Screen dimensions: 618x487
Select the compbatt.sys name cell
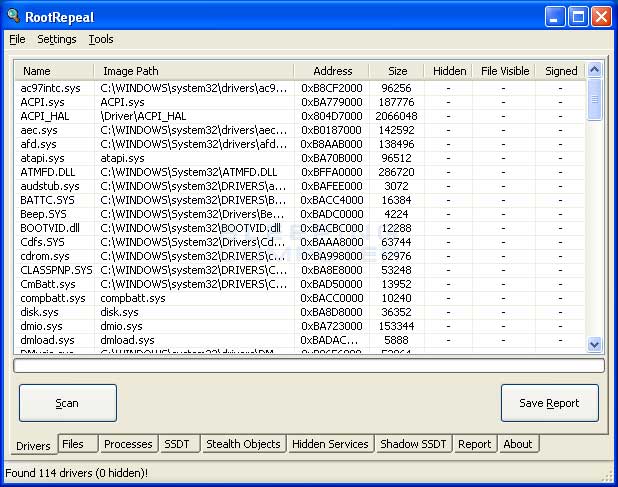pyautogui.click(x=53, y=298)
